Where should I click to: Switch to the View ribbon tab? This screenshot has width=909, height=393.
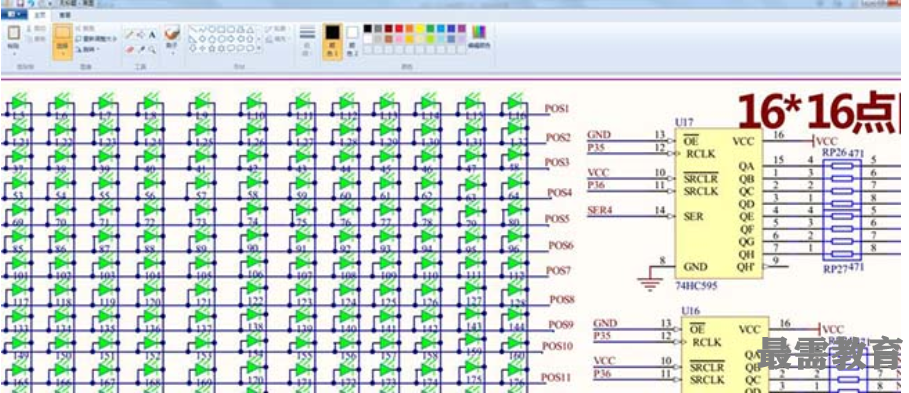65,14
